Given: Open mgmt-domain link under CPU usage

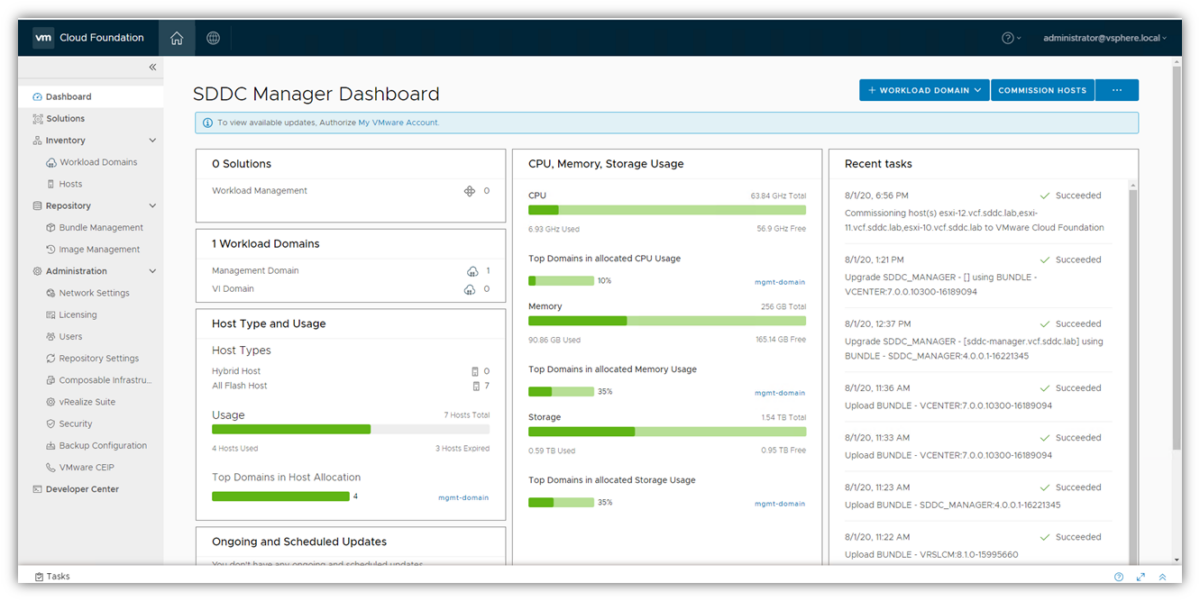Looking at the screenshot, I should (x=780, y=282).
